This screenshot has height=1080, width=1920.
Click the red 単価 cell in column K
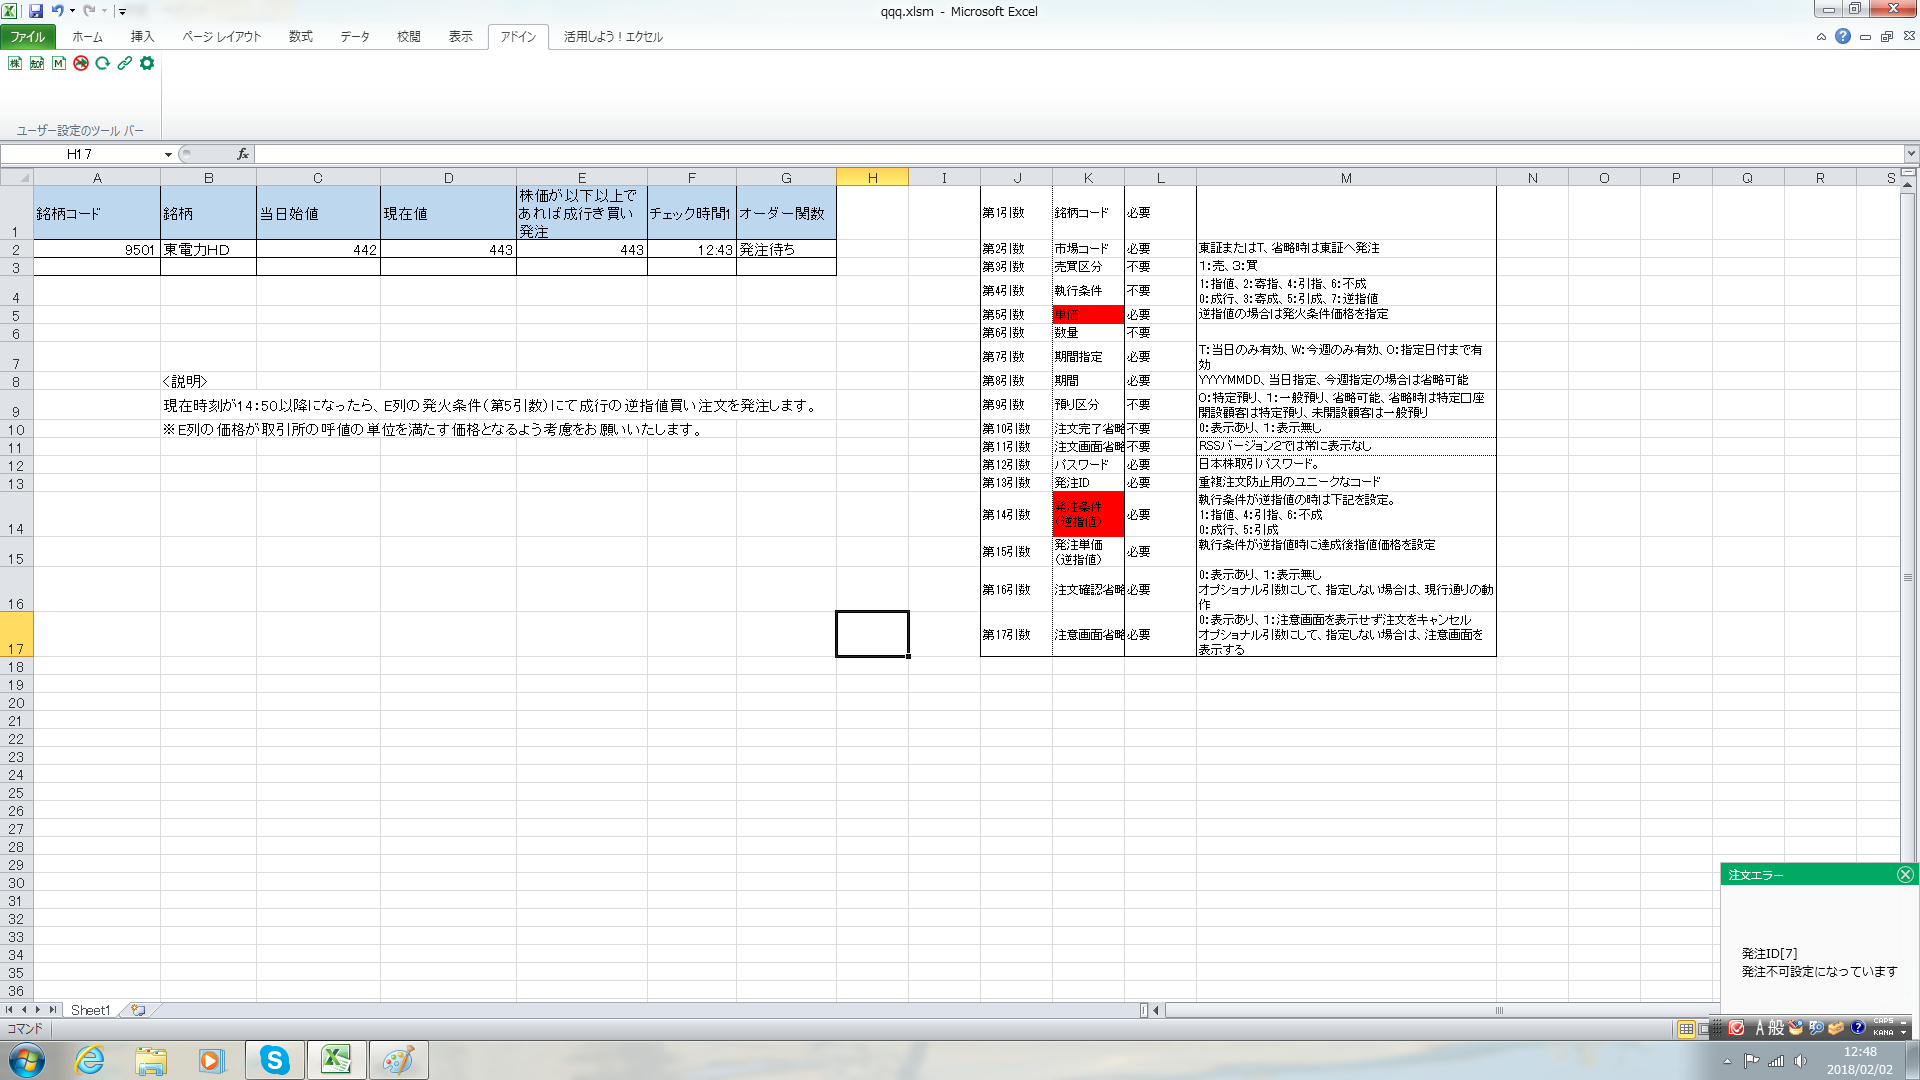(1087, 314)
